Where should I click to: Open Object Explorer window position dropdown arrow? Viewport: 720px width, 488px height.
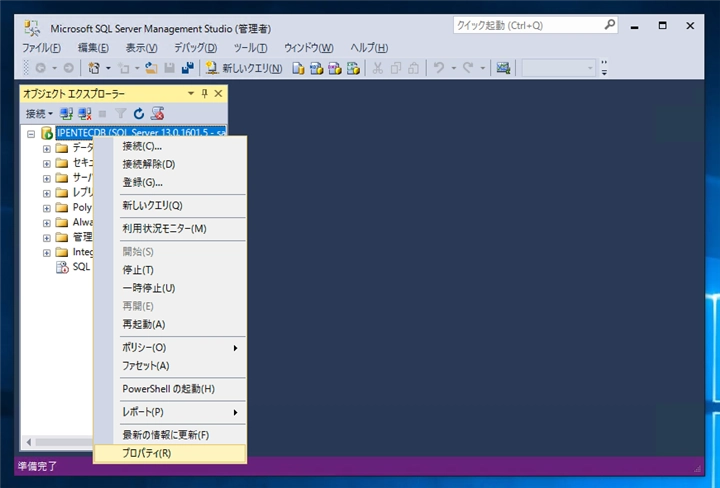click(x=191, y=94)
